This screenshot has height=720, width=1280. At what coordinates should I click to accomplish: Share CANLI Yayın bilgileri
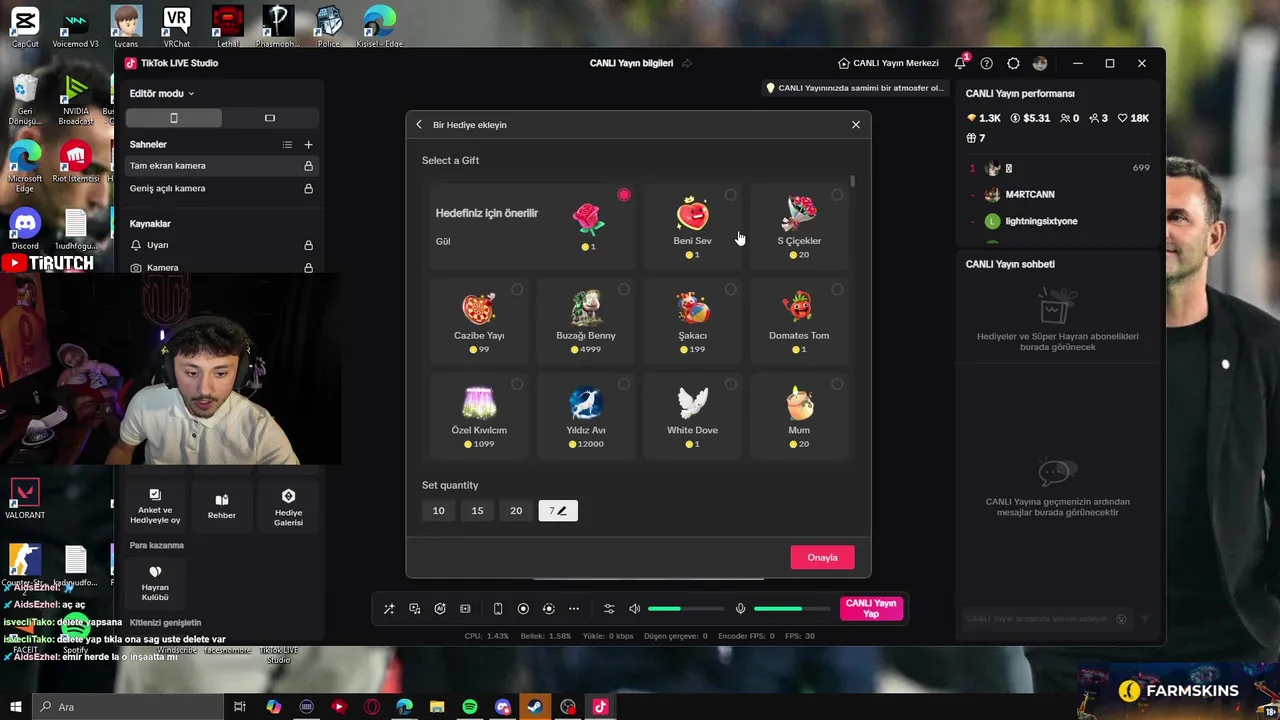click(687, 63)
